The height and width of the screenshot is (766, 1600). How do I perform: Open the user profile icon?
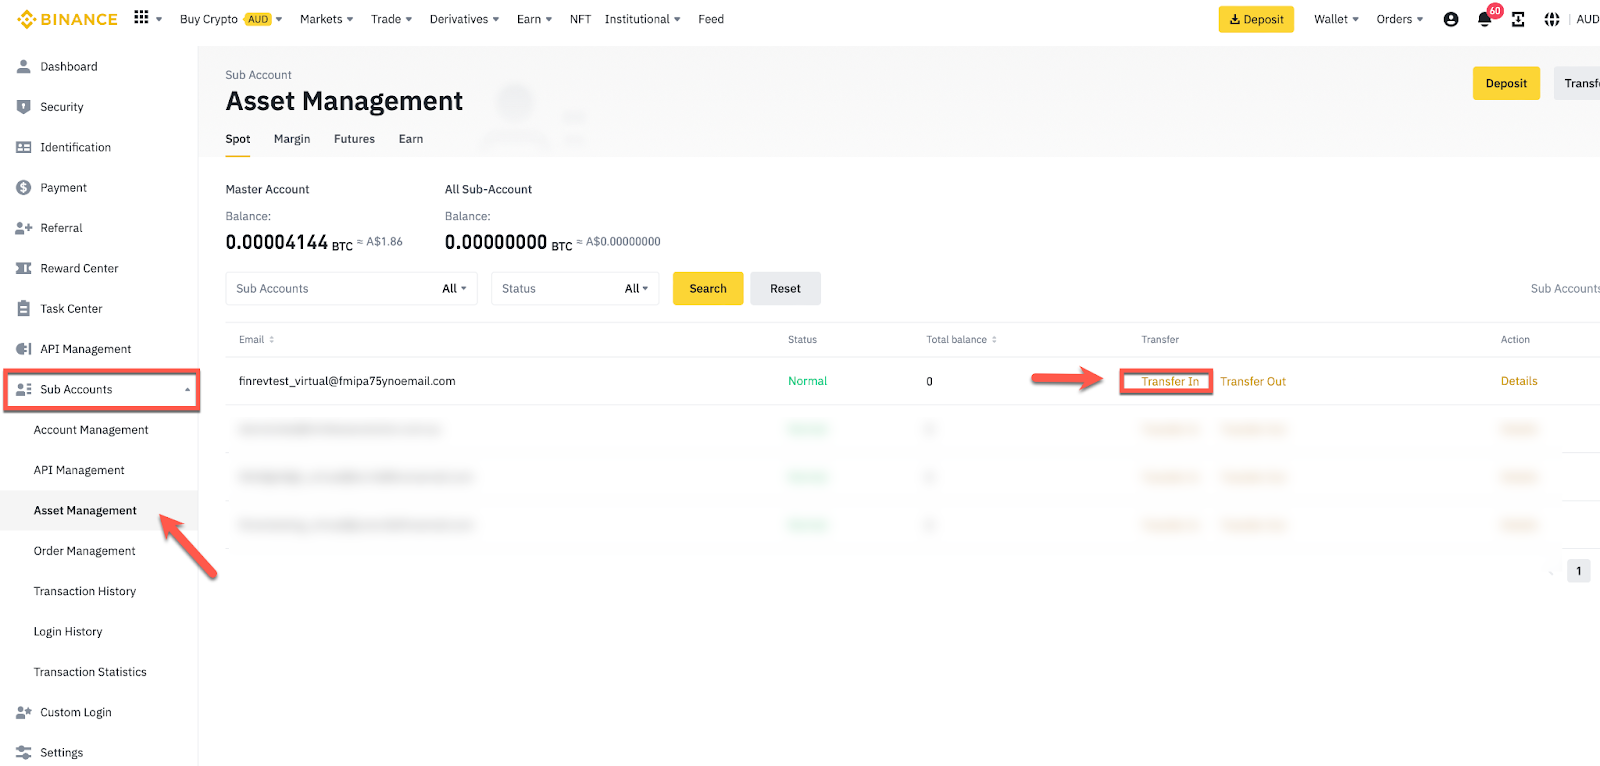pos(1451,19)
